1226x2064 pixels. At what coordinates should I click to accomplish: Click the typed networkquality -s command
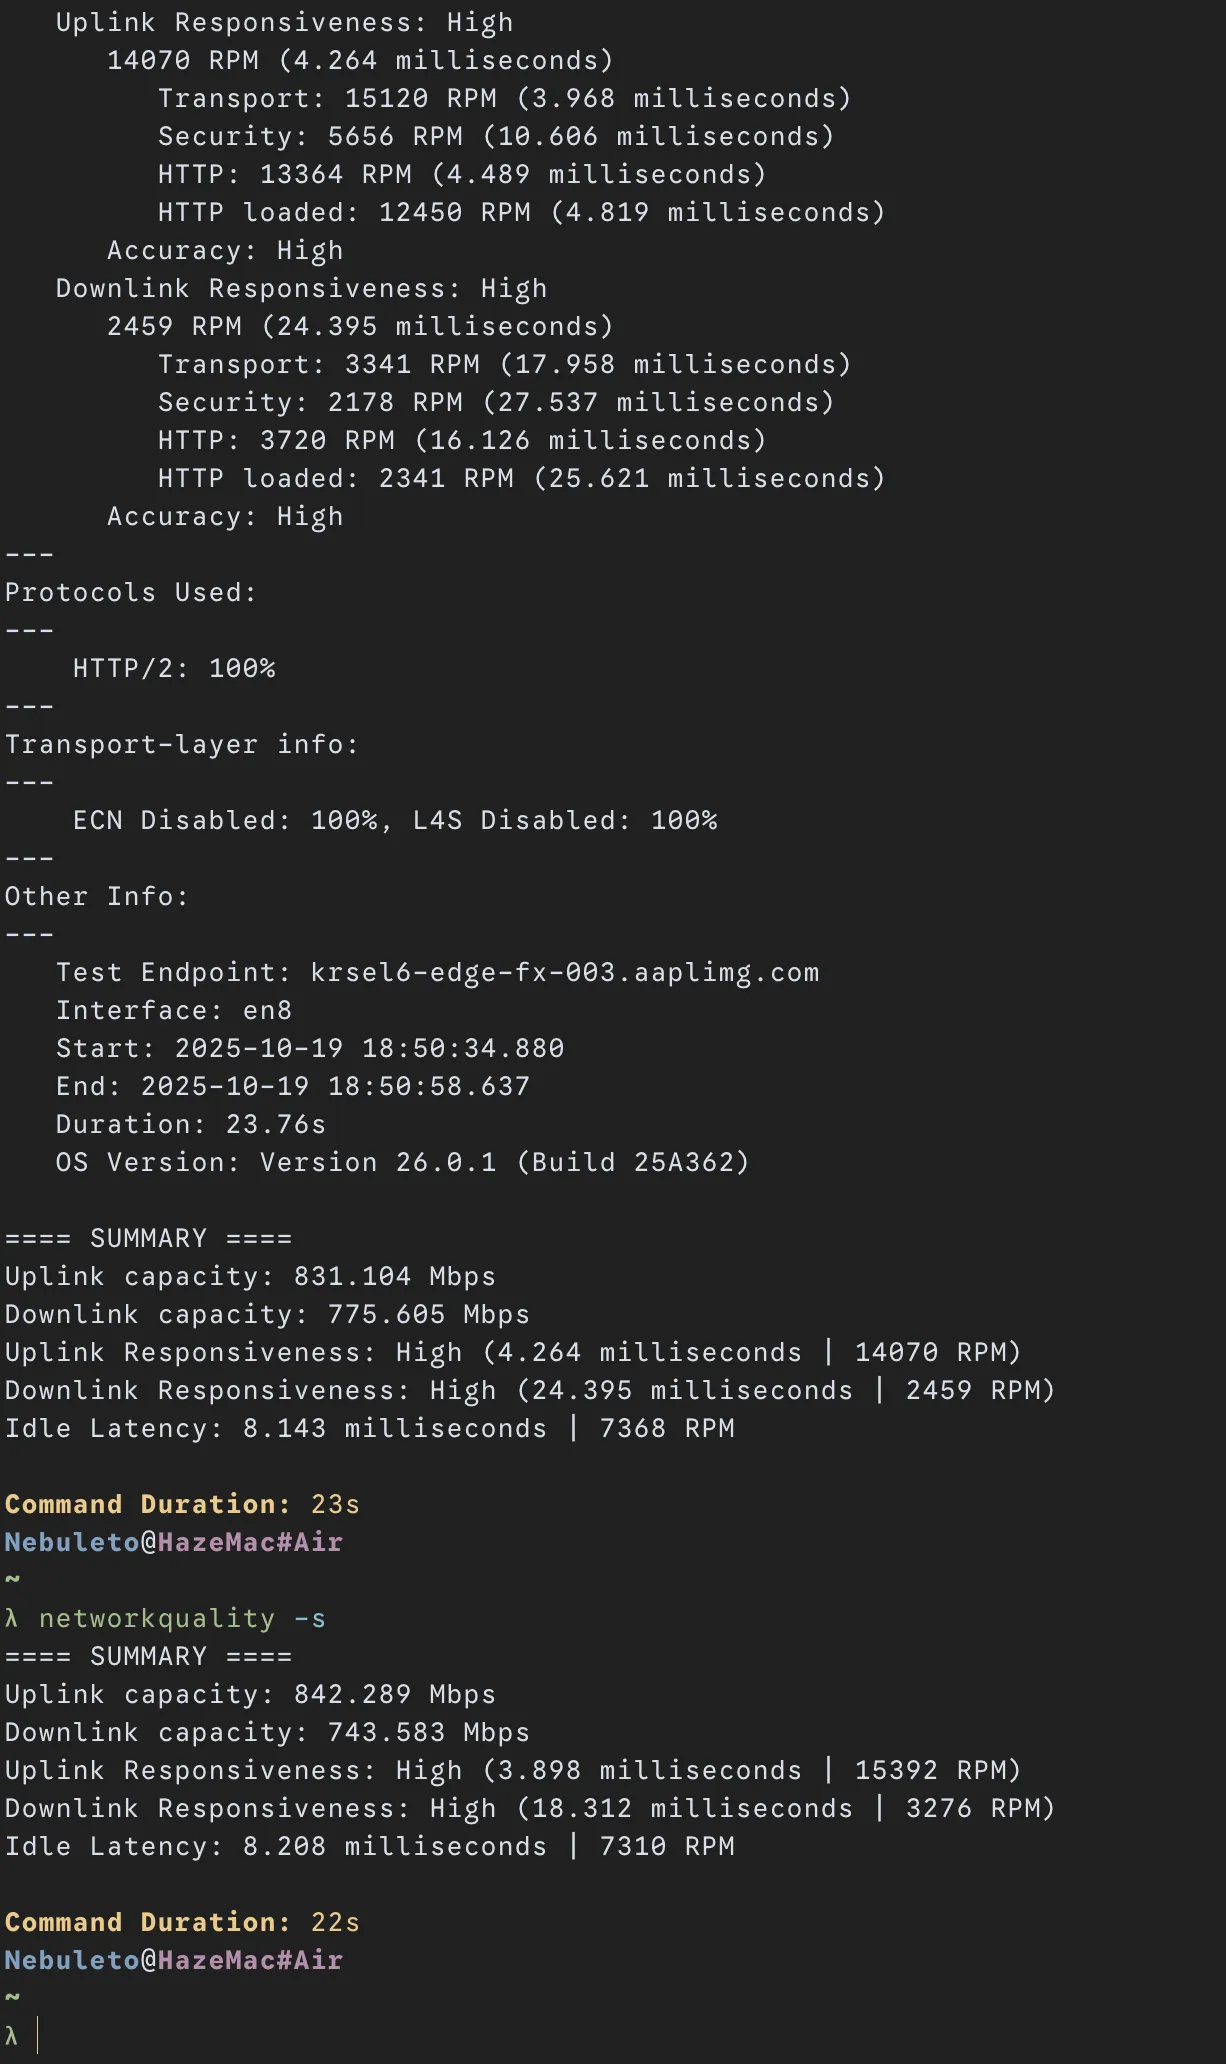181,1619
